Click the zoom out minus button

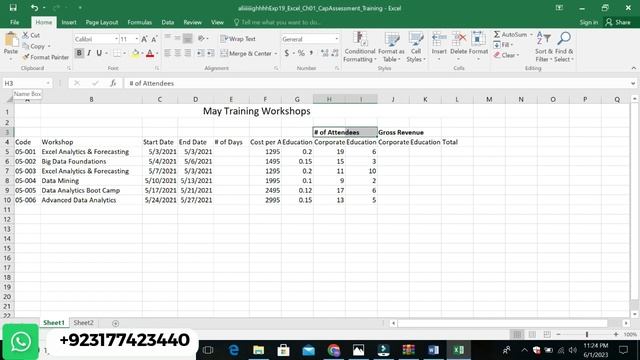point(558,334)
